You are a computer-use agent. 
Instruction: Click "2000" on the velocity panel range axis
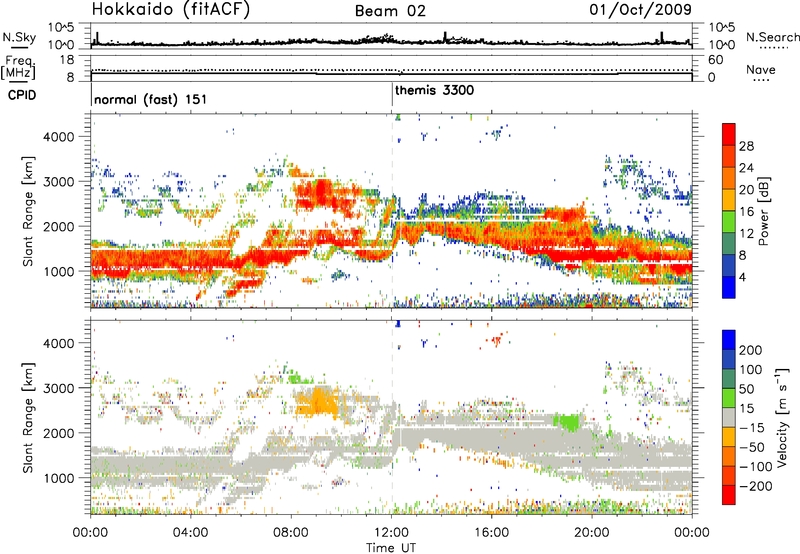[x=58, y=433]
